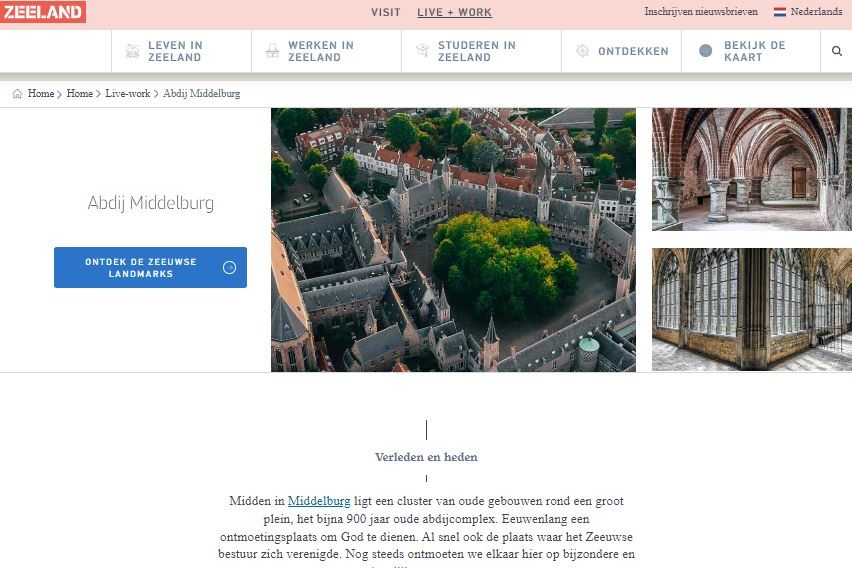Open the Werken in Zeeland menu

tap(327, 51)
